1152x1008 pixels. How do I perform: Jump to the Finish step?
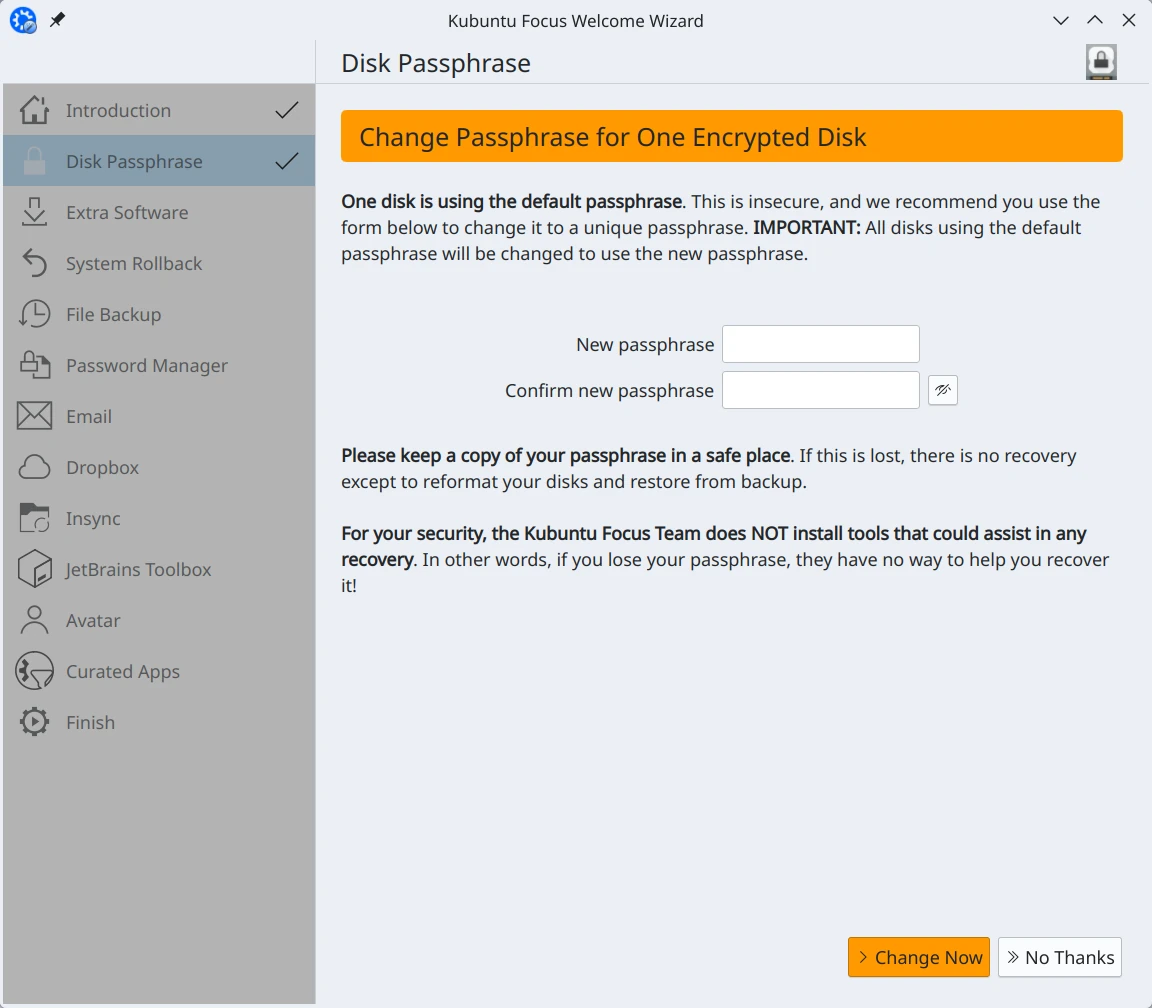[x=159, y=722]
